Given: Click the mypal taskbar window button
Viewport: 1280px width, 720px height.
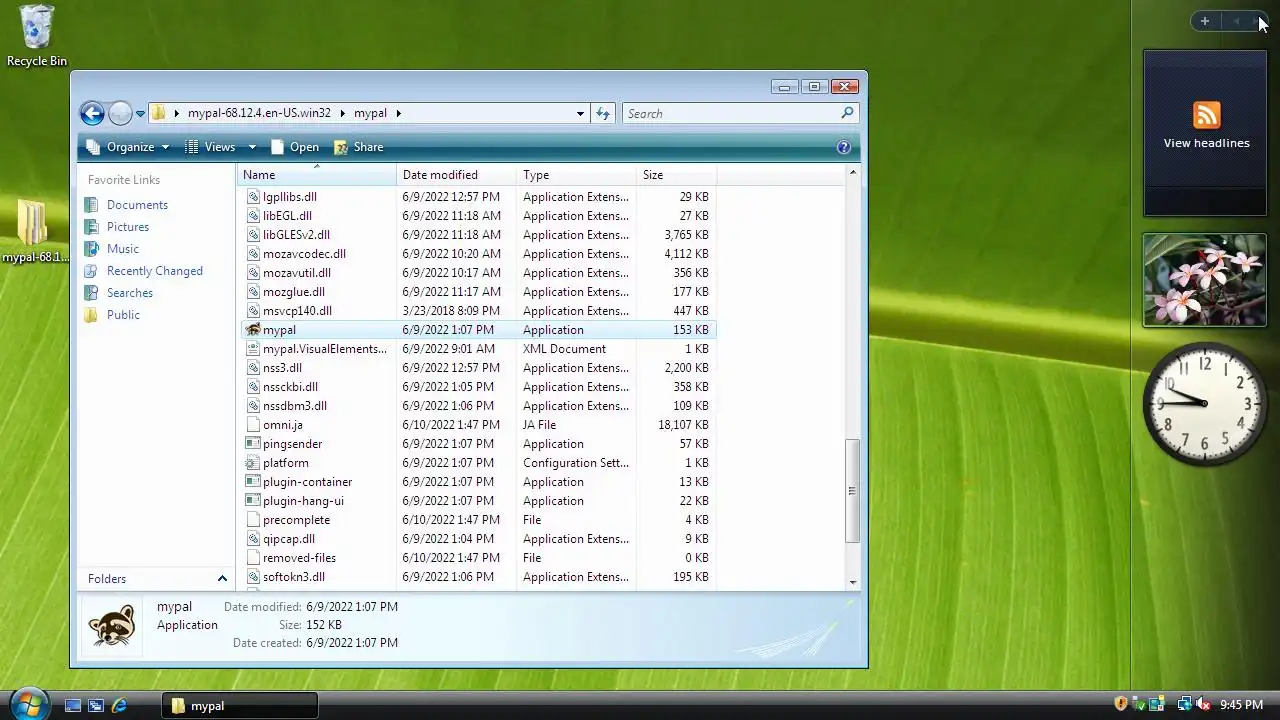Looking at the screenshot, I should [240, 706].
